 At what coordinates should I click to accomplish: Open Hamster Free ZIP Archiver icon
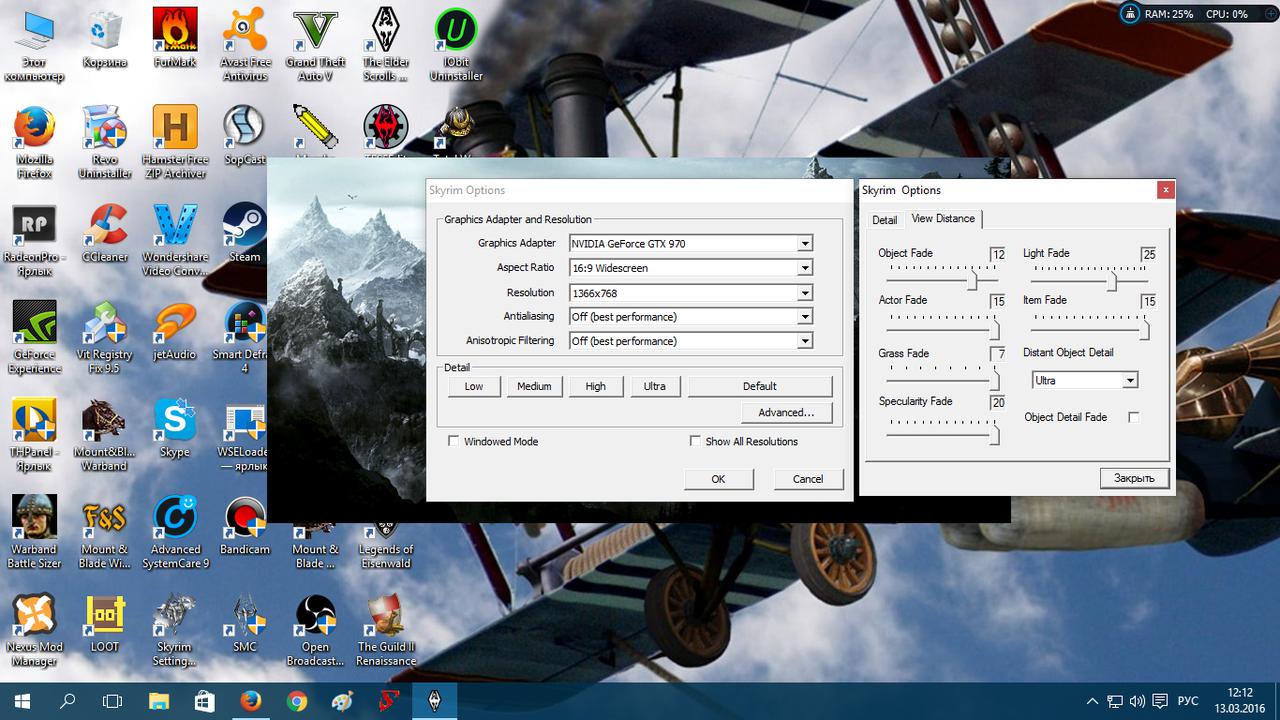pos(175,142)
